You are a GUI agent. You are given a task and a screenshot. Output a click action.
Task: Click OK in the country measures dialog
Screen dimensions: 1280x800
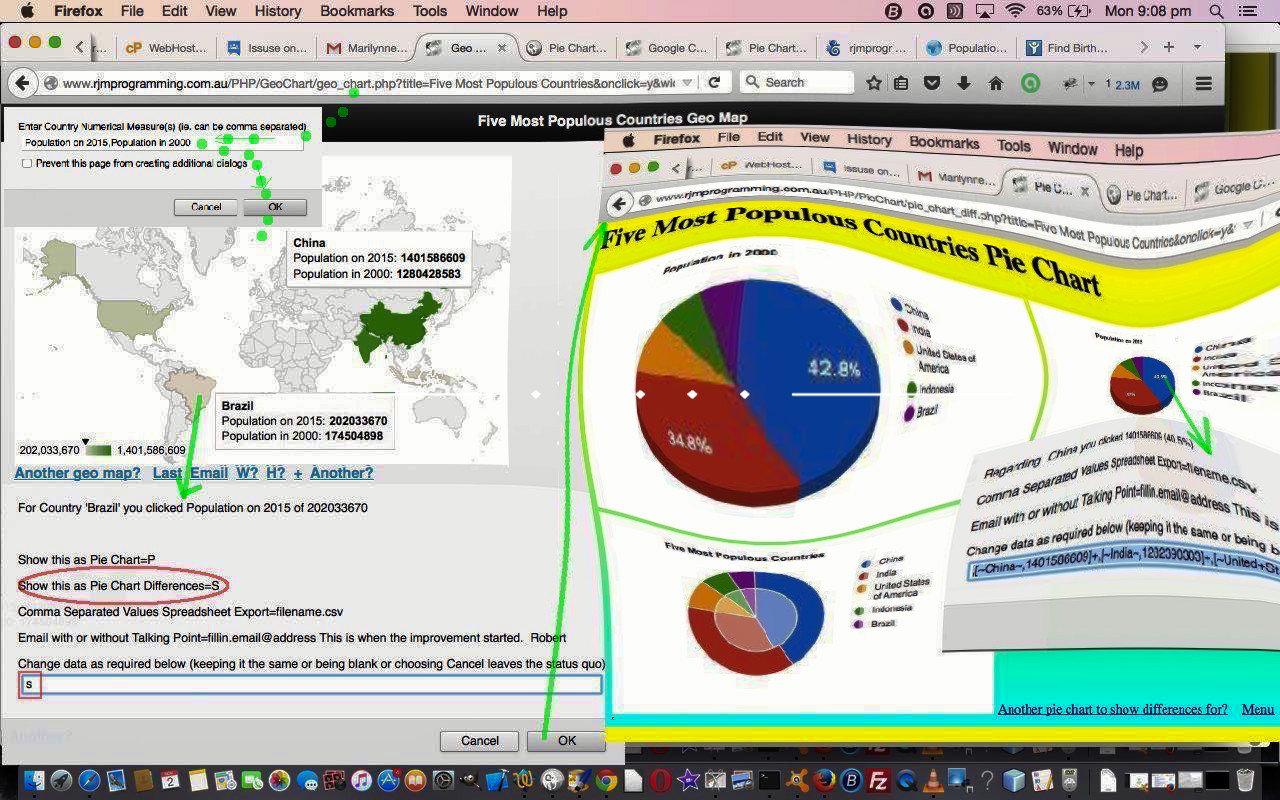coord(275,207)
